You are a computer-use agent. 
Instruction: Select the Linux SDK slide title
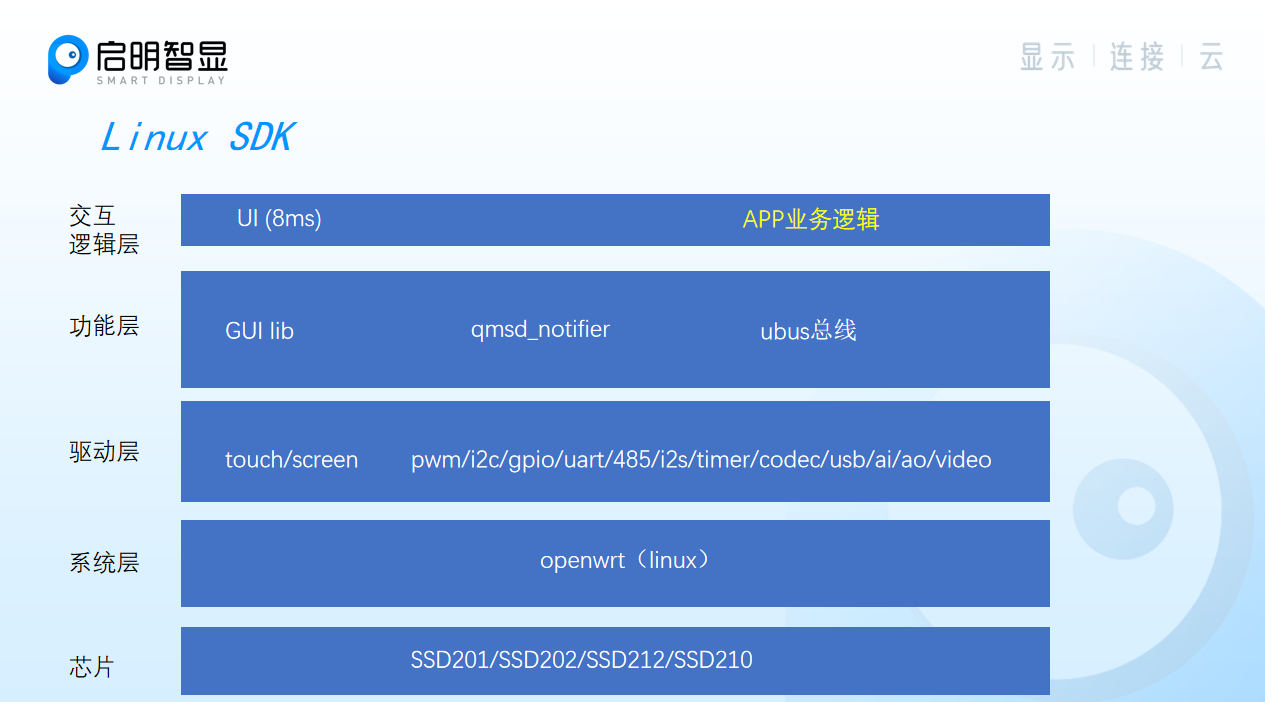pos(196,137)
